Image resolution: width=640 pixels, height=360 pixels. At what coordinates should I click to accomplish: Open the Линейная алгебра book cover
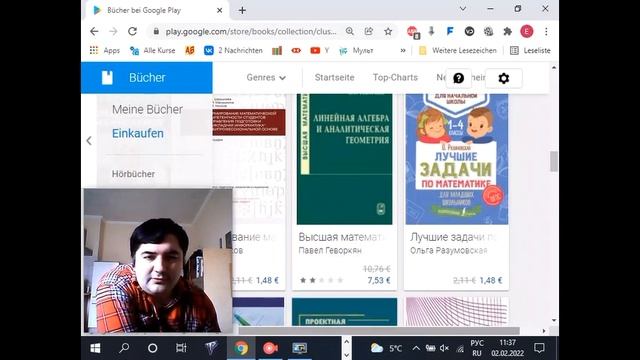click(344, 159)
